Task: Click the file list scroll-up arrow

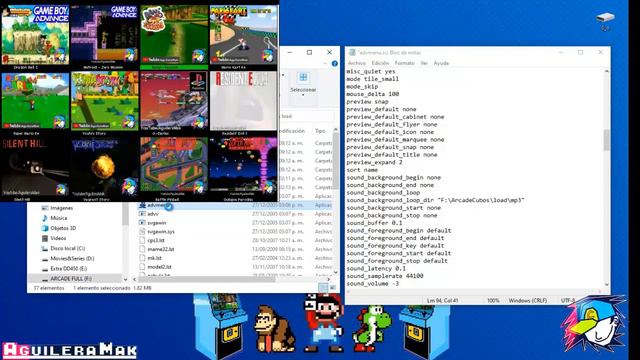Action: pyautogui.click(x=336, y=130)
